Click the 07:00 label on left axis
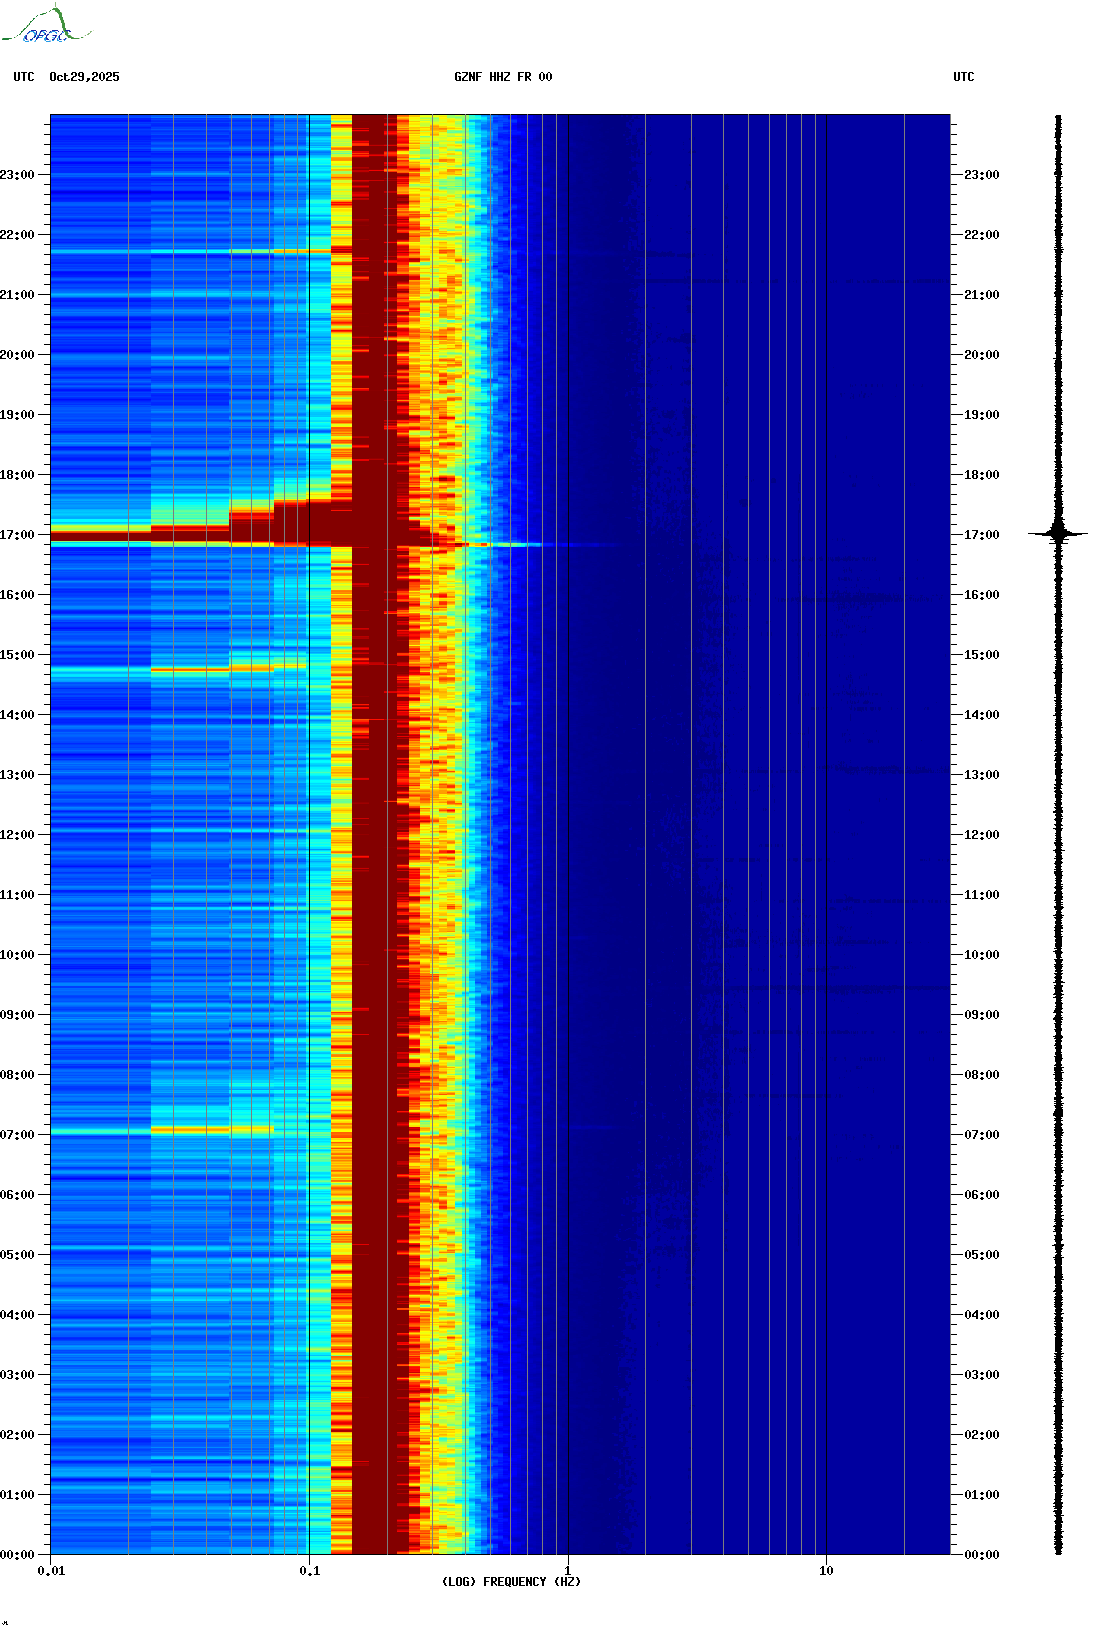The width and height of the screenshot is (1102, 1634). (x=17, y=1135)
